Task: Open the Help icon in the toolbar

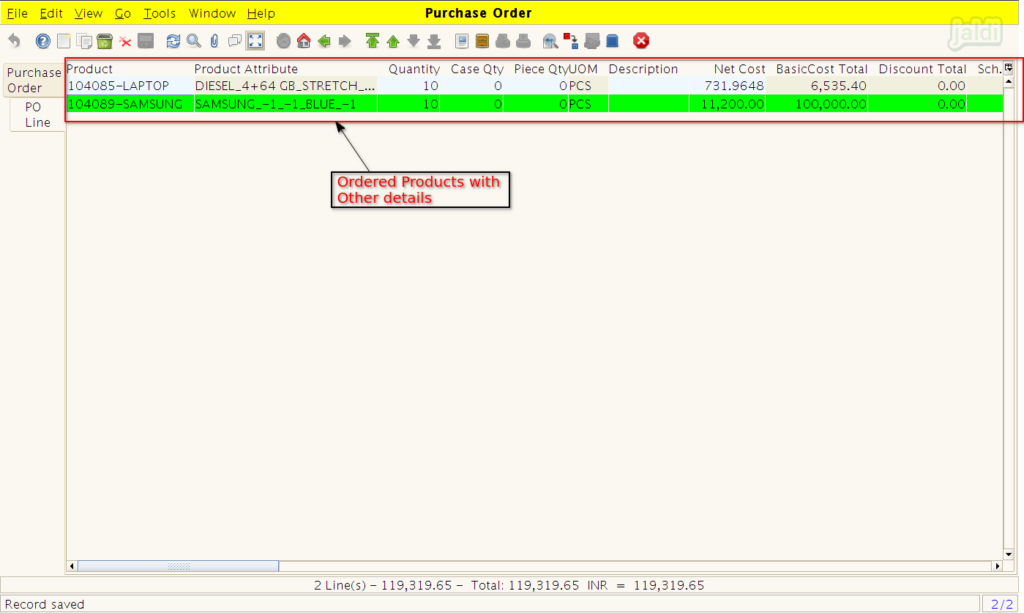Action: (x=42, y=41)
